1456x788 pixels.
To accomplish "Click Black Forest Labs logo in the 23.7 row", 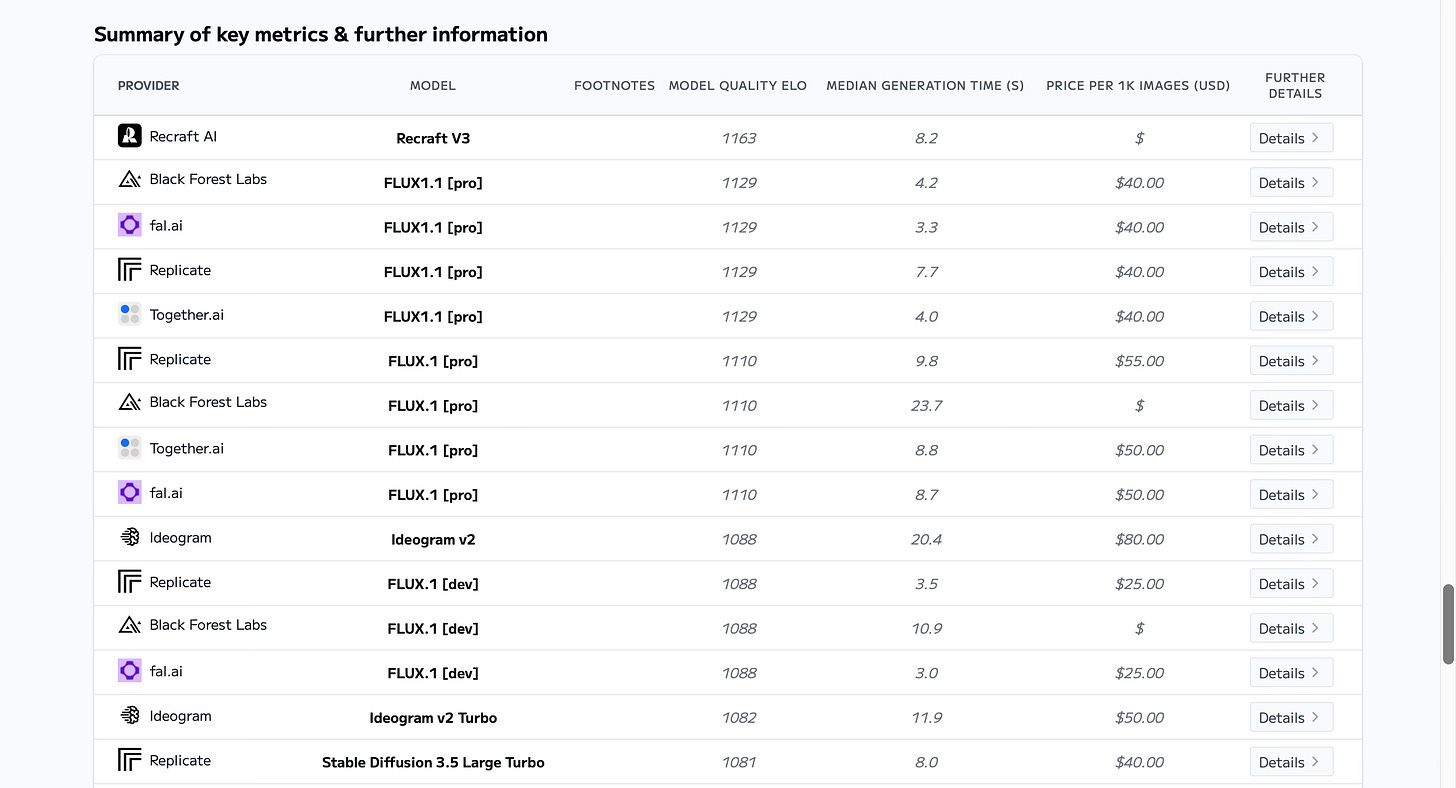I will pos(129,403).
